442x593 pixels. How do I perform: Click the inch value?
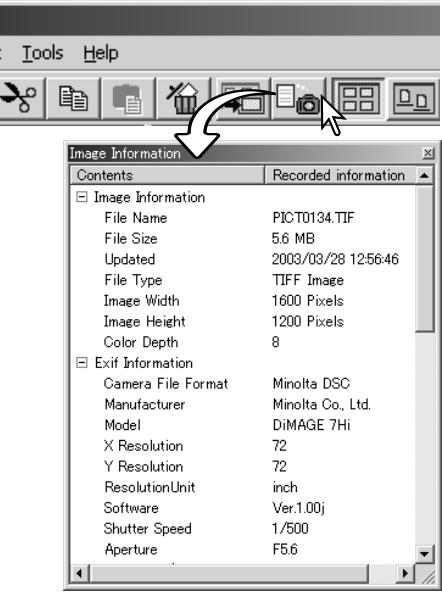285,487
